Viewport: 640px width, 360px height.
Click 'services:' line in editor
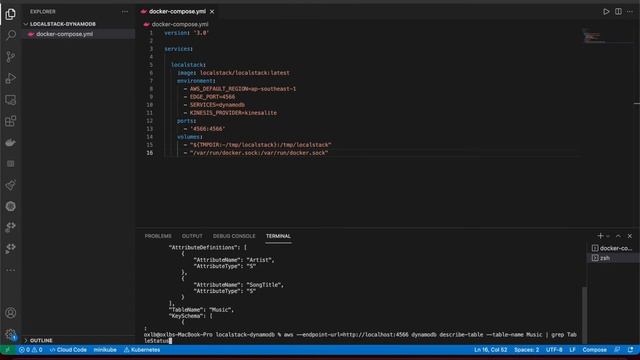[178, 49]
